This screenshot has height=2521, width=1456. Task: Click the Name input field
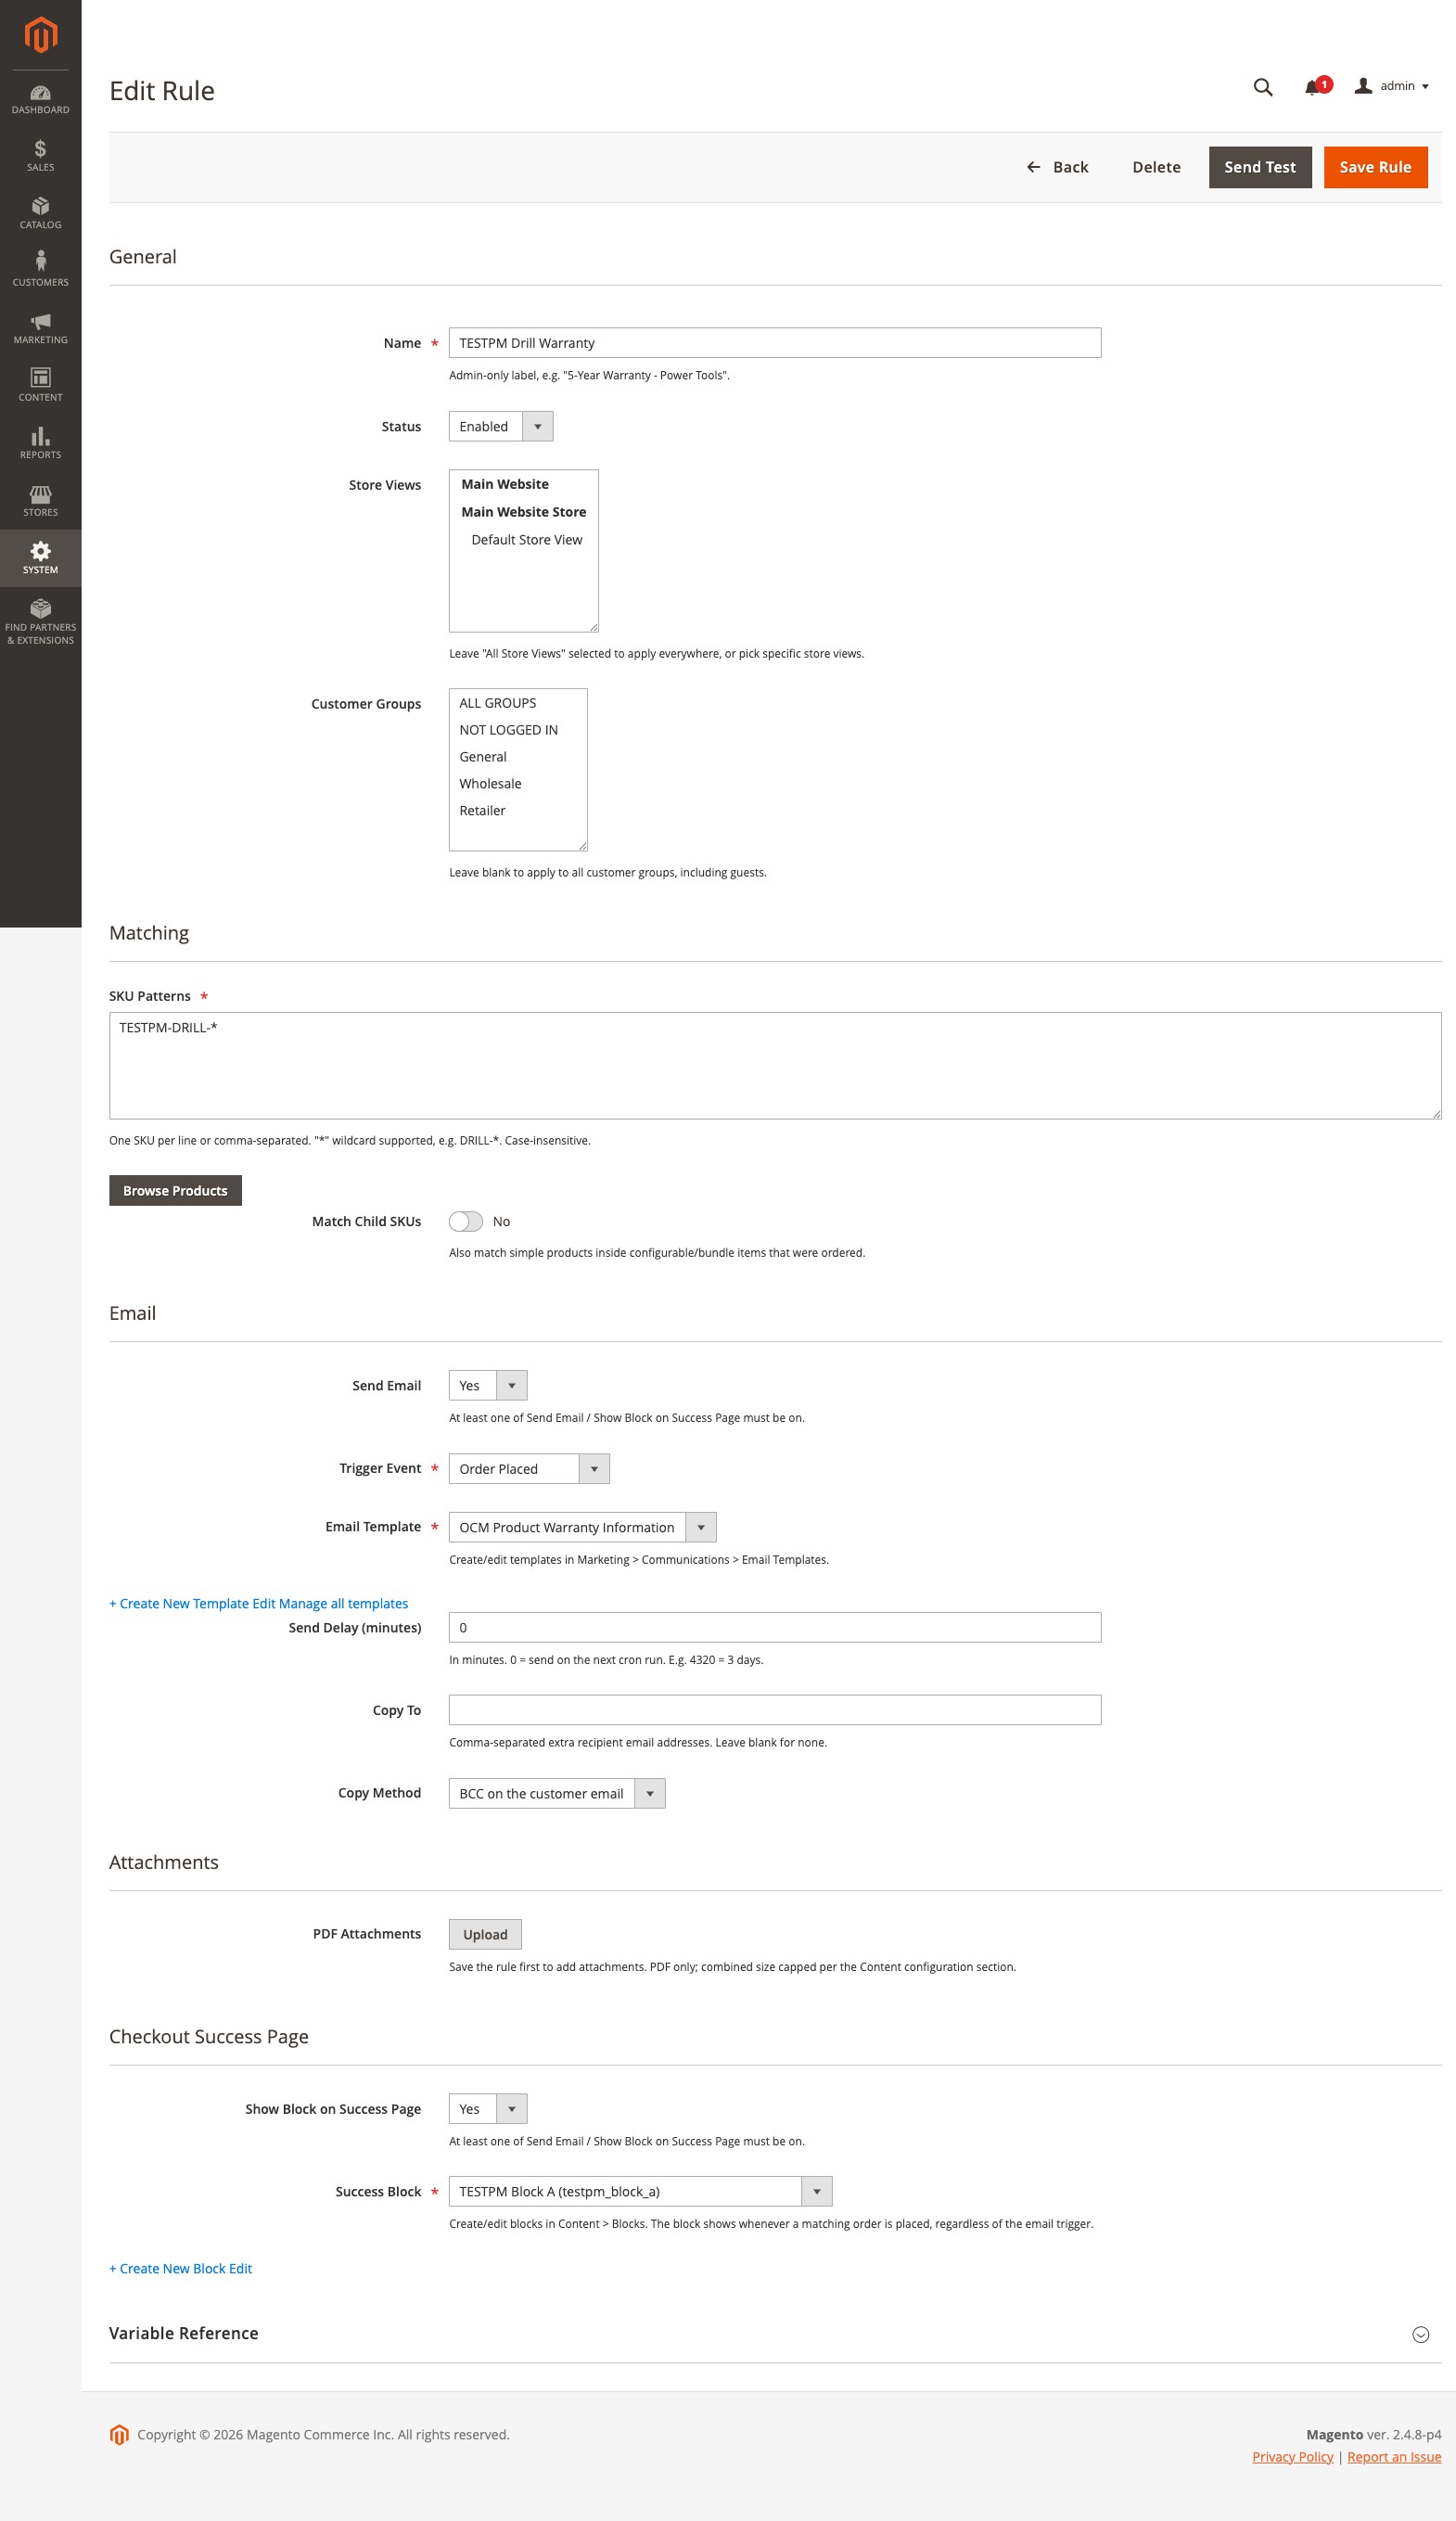(775, 343)
